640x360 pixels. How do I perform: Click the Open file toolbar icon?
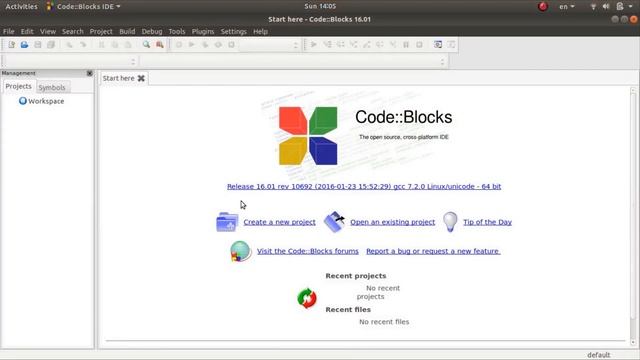point(24,44)
